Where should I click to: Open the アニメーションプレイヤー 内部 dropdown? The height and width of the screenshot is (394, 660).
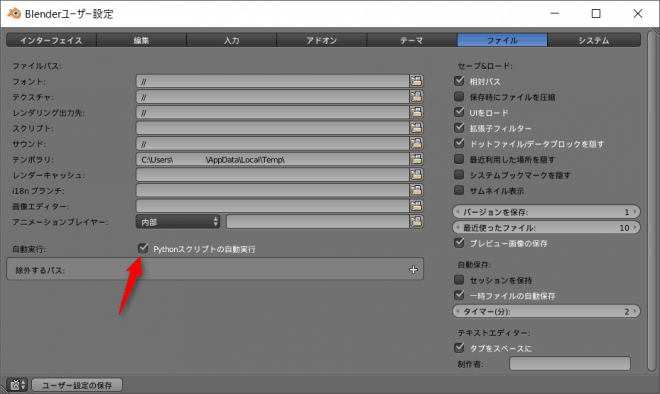(178, 221)
